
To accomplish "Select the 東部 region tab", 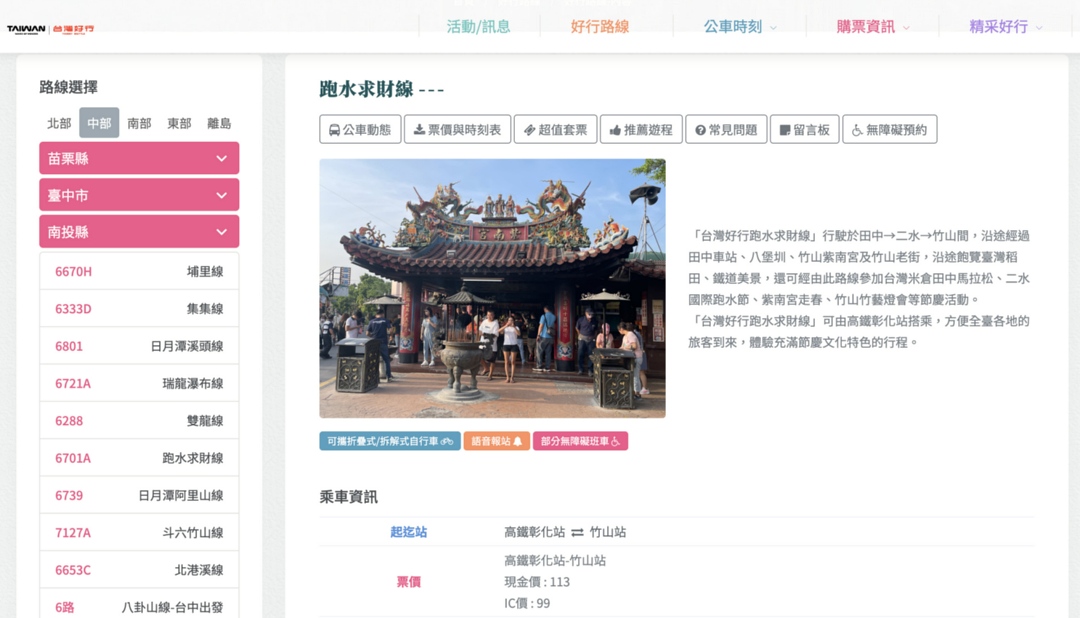I will click(x=179, y=123).
